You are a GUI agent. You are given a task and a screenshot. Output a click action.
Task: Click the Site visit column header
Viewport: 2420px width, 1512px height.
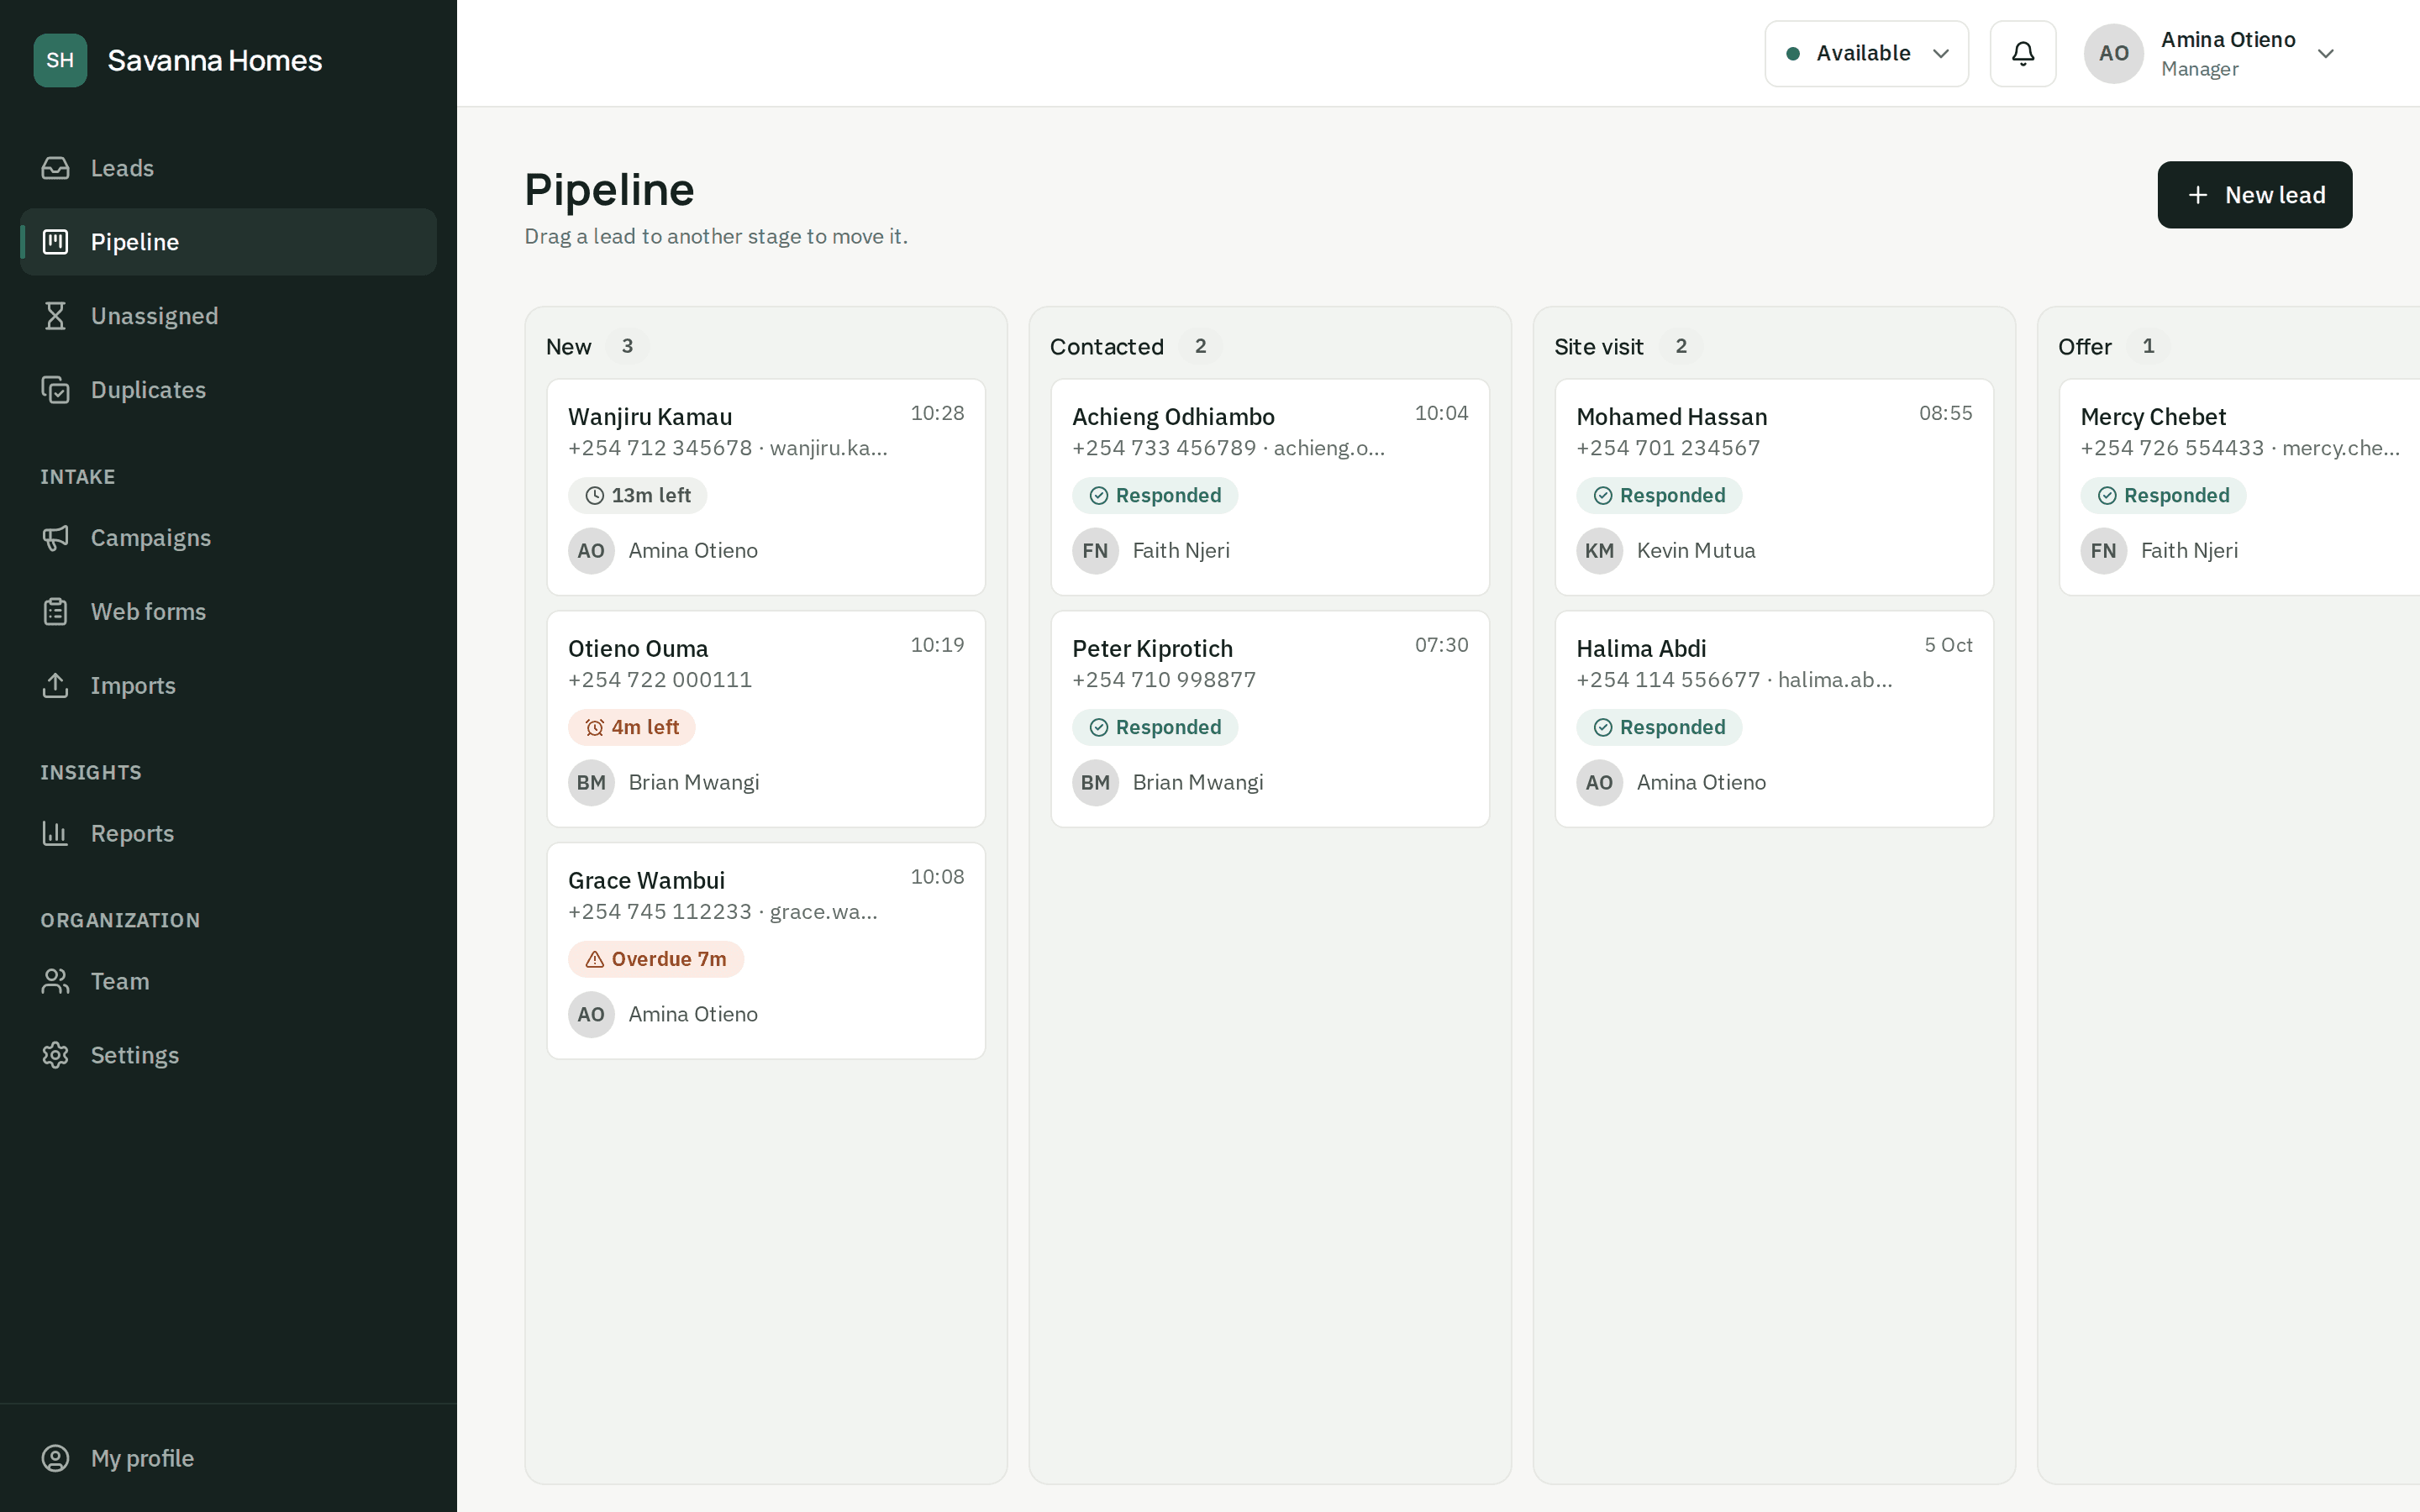tap(1599, 347)
